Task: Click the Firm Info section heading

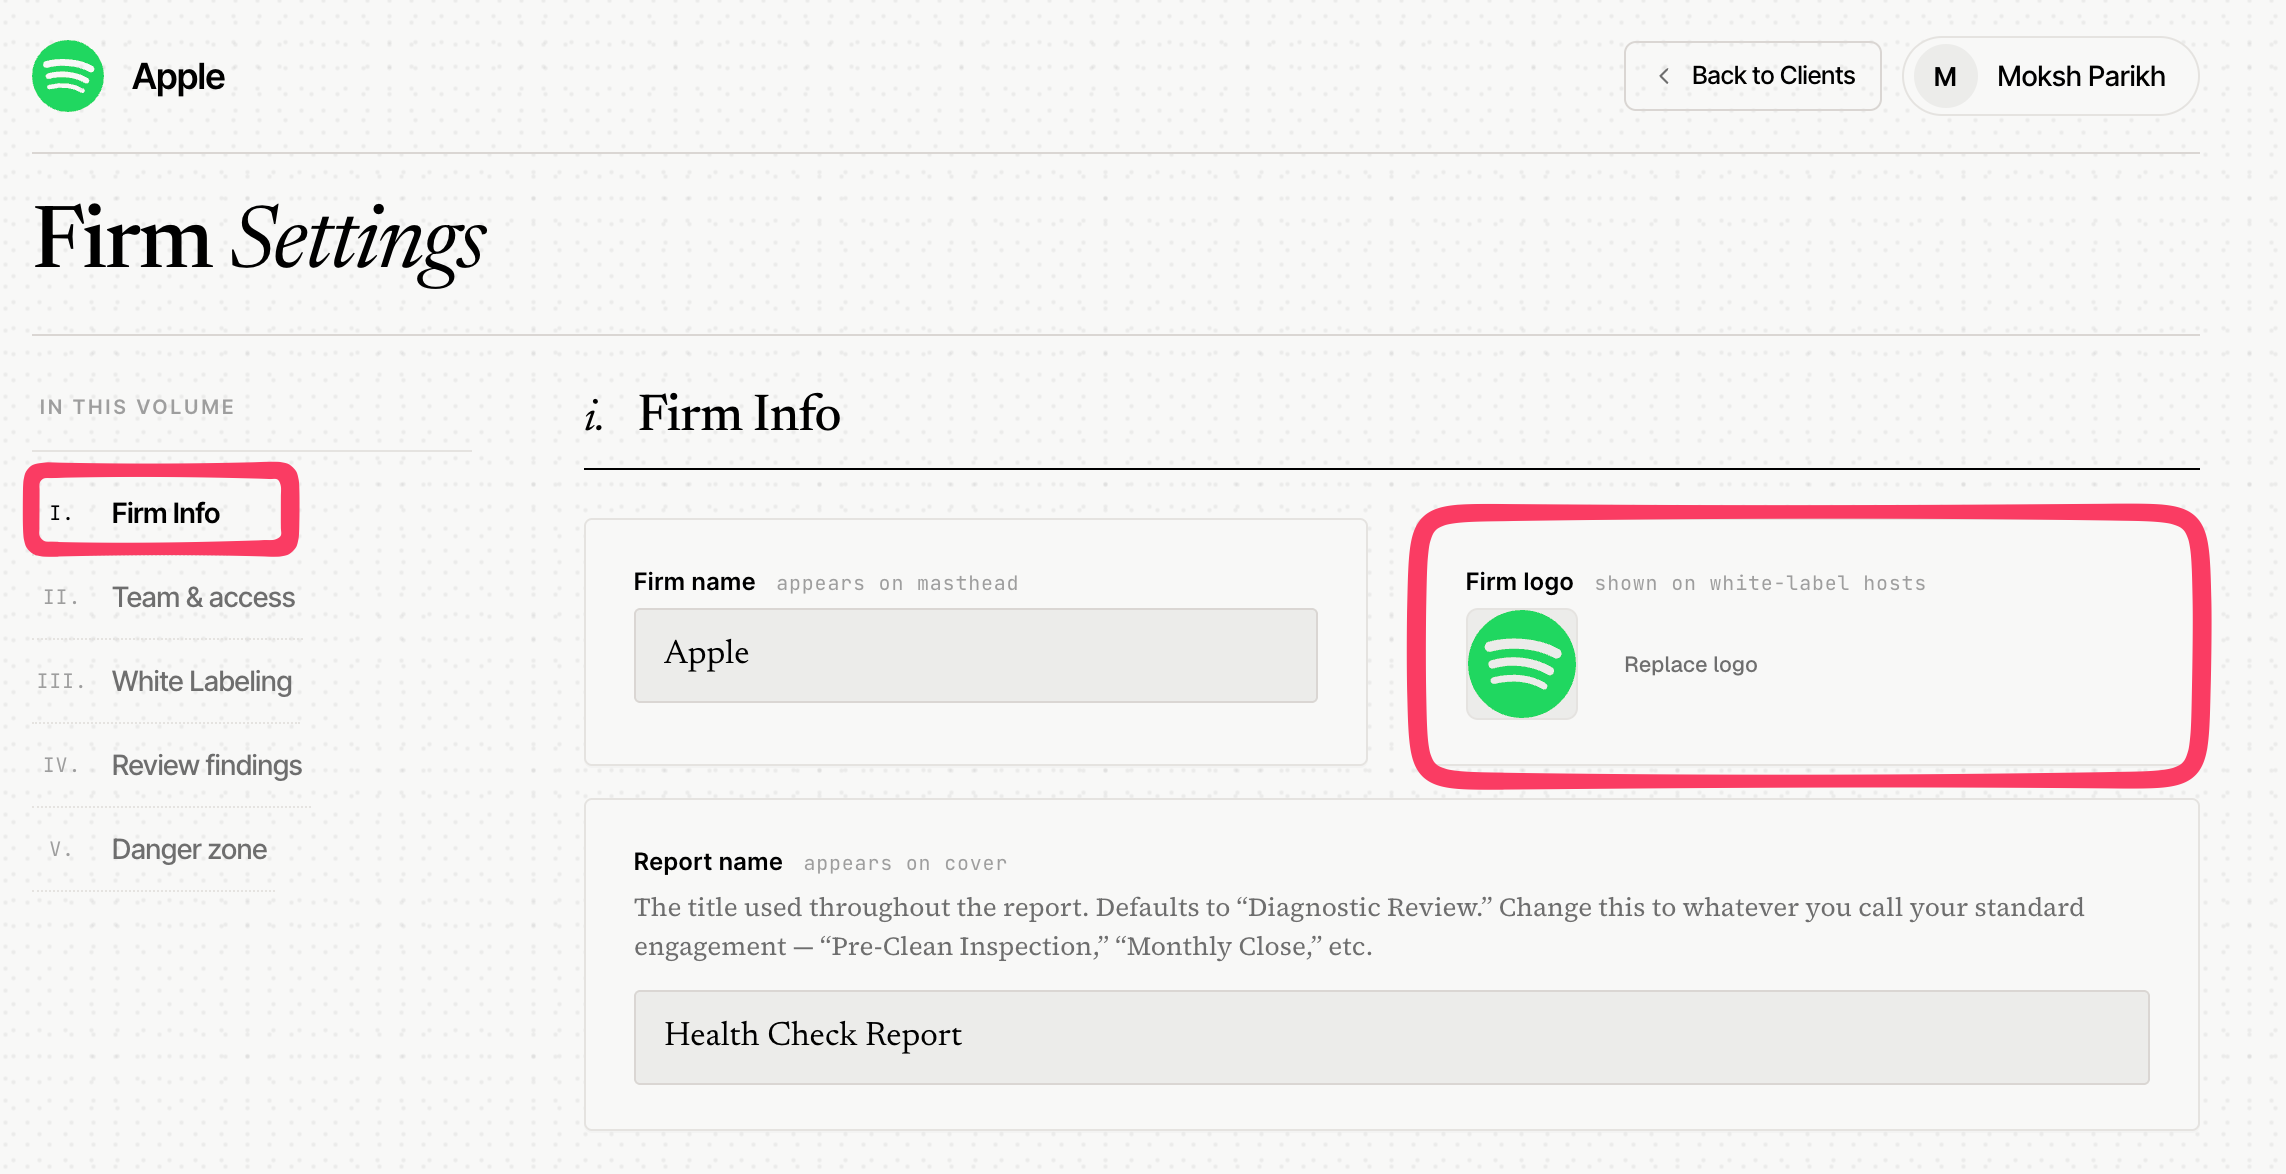Action: coord(739,413)
